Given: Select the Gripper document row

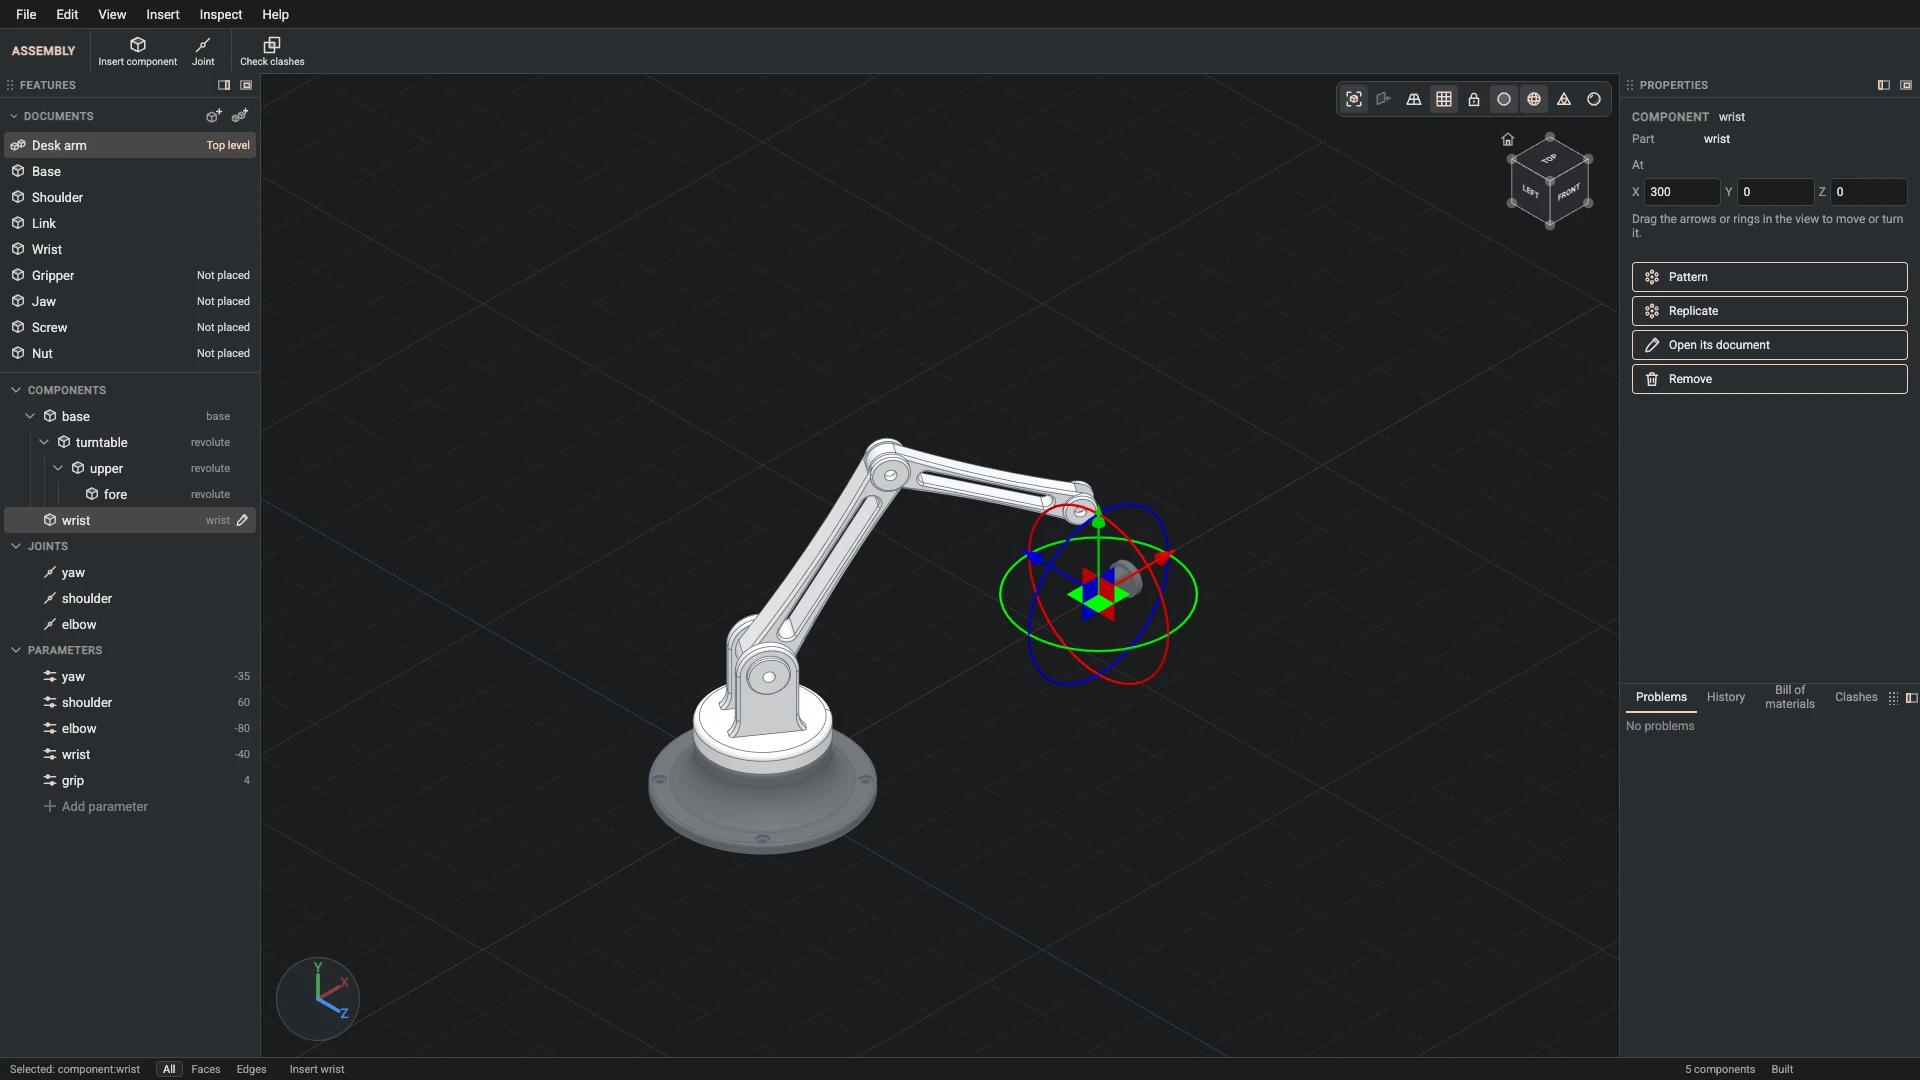Looking at the screenshot, I should point(130,275).
